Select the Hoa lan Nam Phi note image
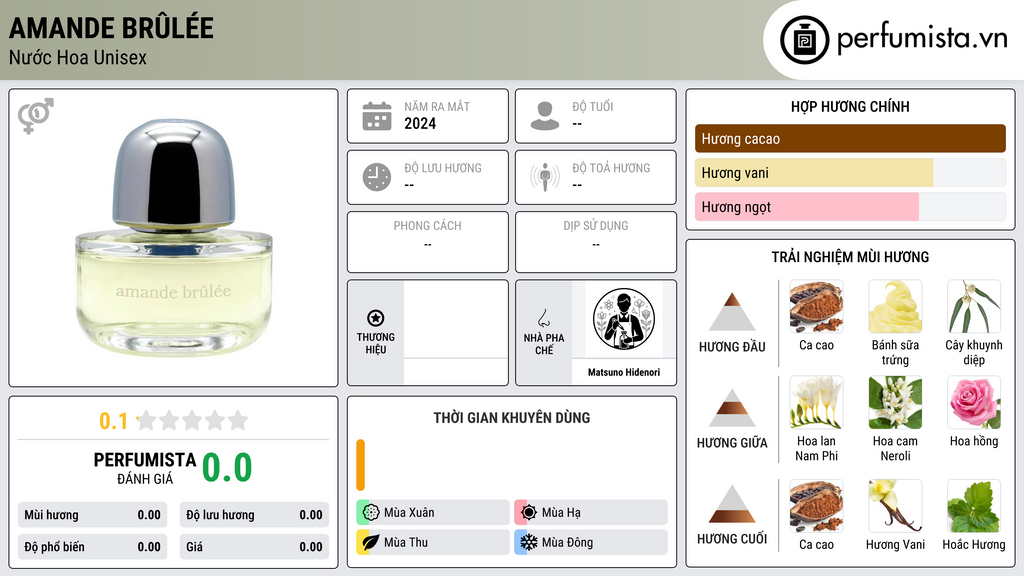Viewport: 1024px width, 576px height. pyautogui.click(x=816, y=402)
